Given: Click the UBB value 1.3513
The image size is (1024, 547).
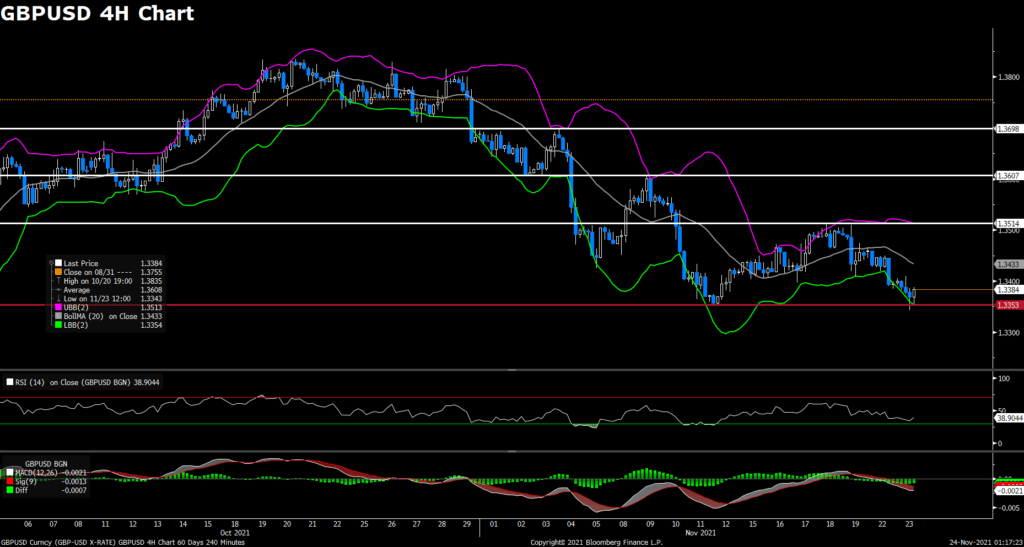Looking at the screenshot, I should pyautogui.click(x=151, y=307).
